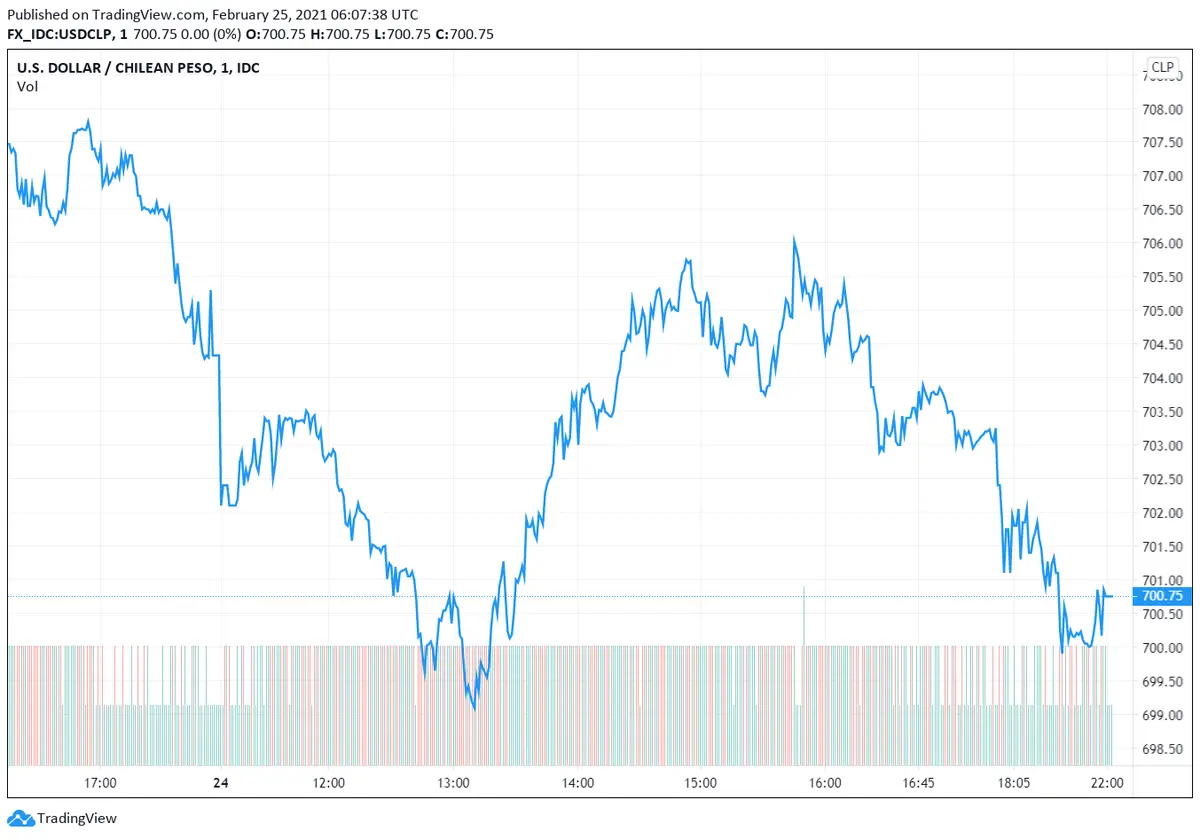This screenshot has height=839, width=1200.
Task: Open the CLP currency selector
Action: 1162,68
